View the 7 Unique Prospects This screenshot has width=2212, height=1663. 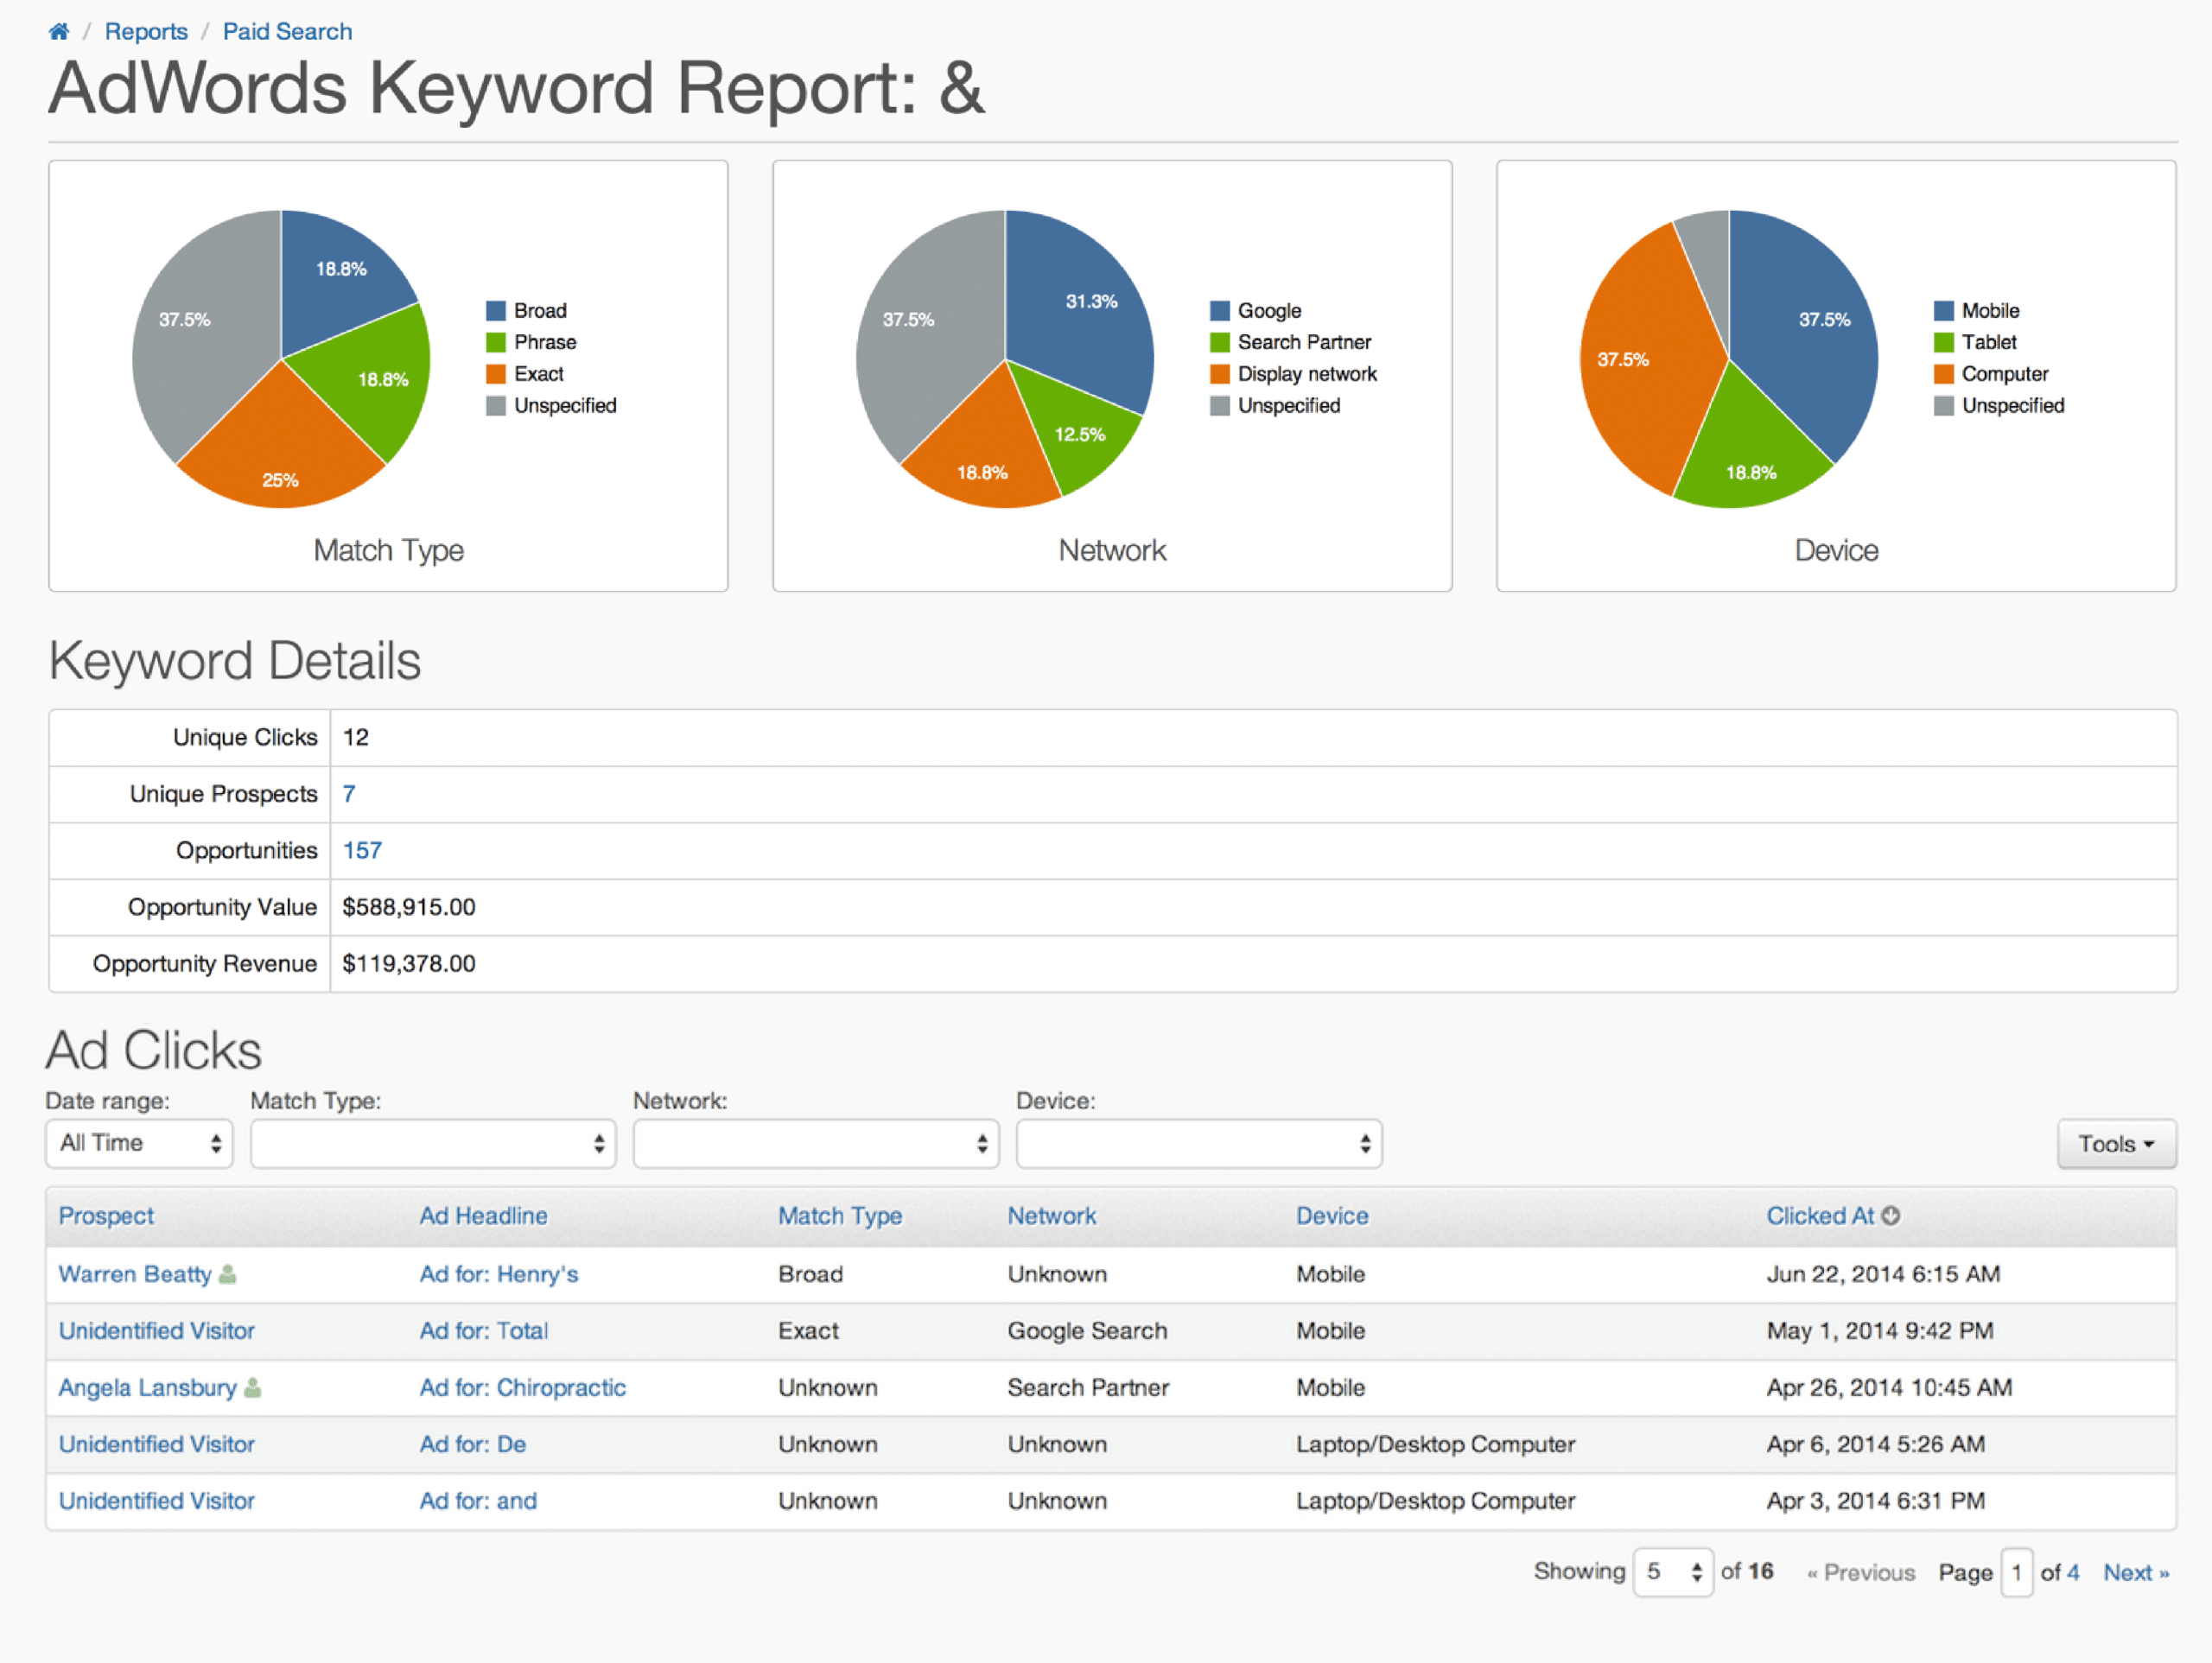(x=348, y=794)
